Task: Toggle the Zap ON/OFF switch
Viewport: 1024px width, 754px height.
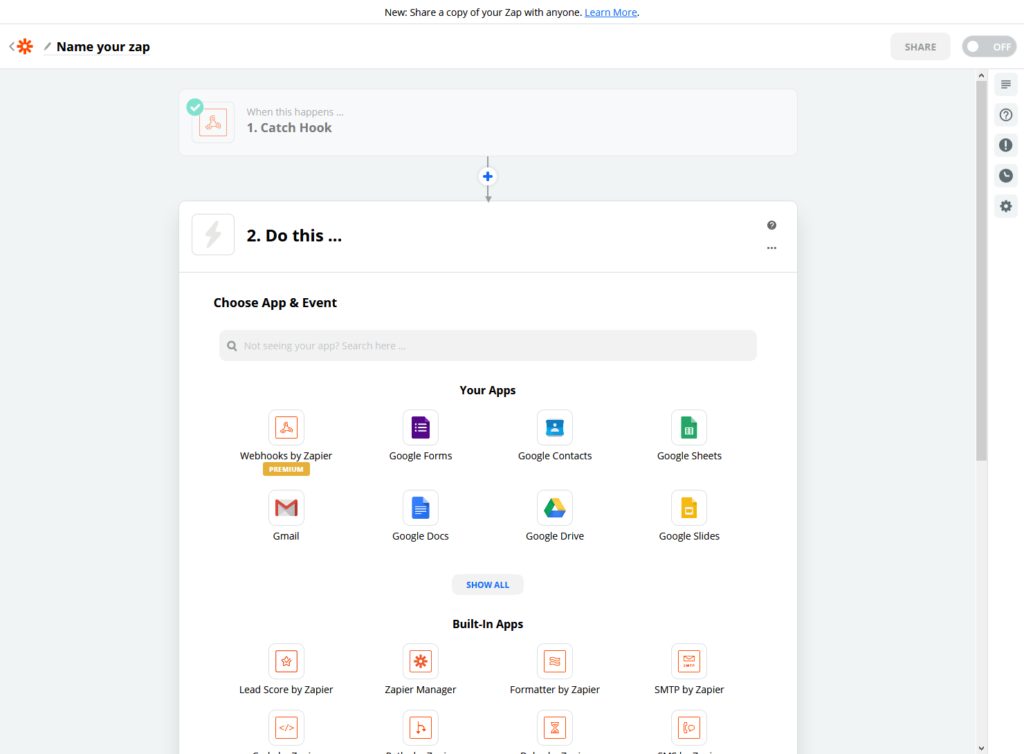Action: click(989, 46)
